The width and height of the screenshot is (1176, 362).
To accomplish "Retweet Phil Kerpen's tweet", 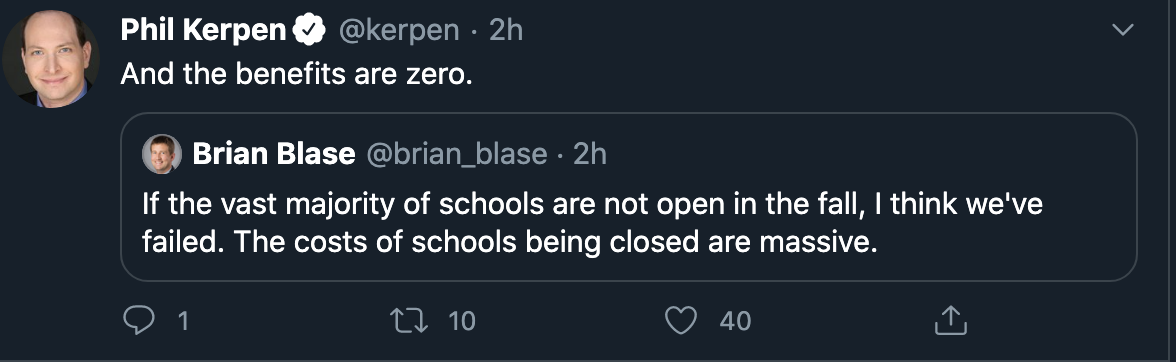I will click(x=410, y=321).
